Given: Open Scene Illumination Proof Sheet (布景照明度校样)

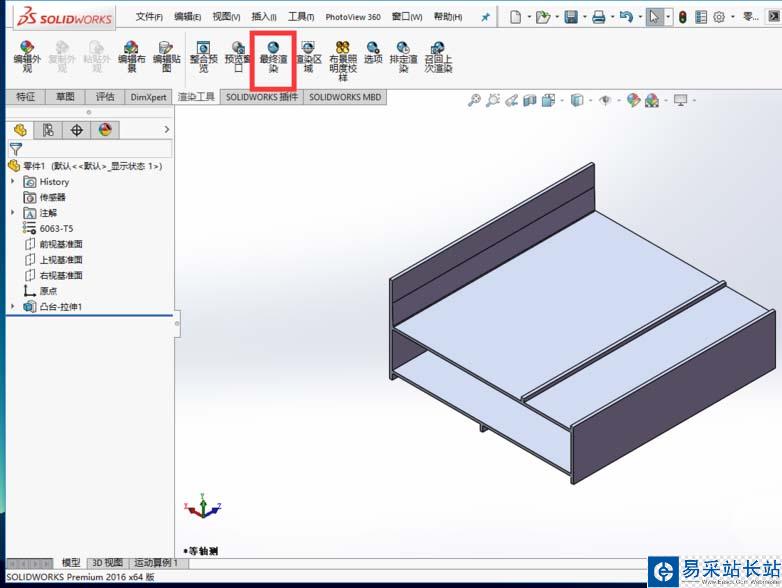Looking at the screenshot, I should [343, 61].
